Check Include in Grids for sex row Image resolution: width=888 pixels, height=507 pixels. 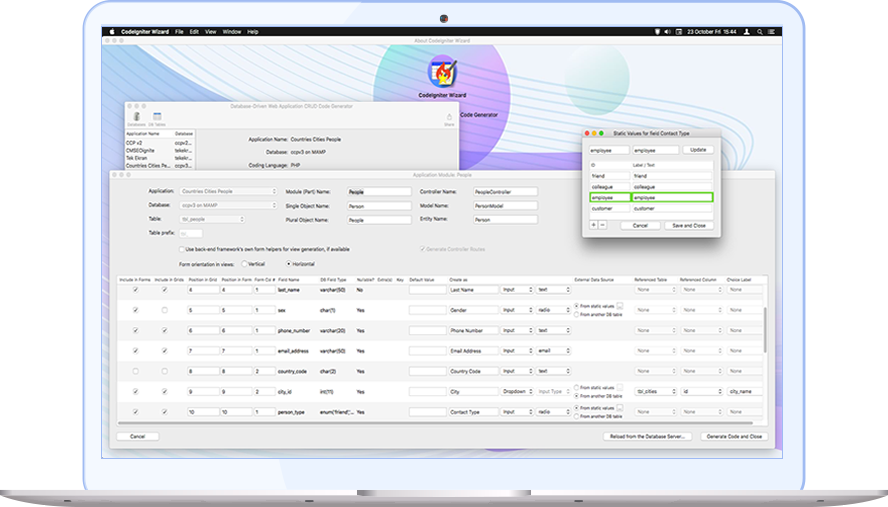164,310
